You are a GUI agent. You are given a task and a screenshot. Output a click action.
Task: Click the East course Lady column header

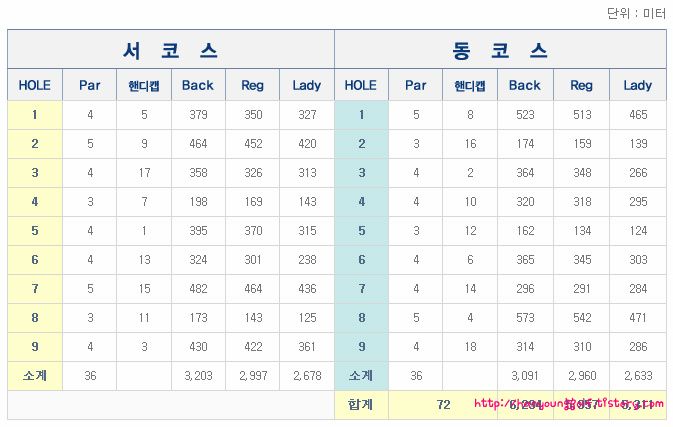(x=638, y=85)
